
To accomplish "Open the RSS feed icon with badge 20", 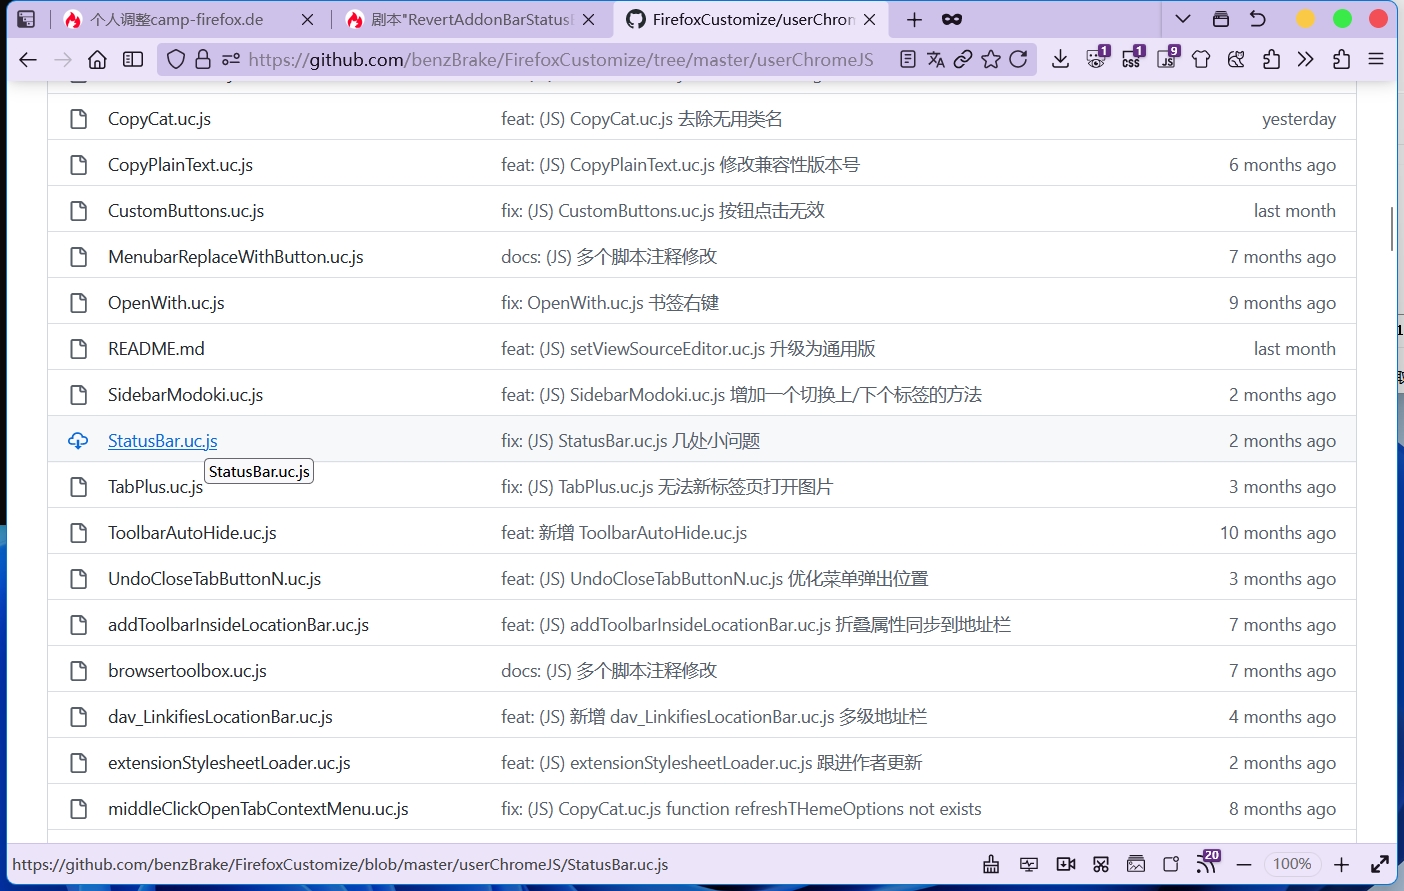I will point(1208,862).
